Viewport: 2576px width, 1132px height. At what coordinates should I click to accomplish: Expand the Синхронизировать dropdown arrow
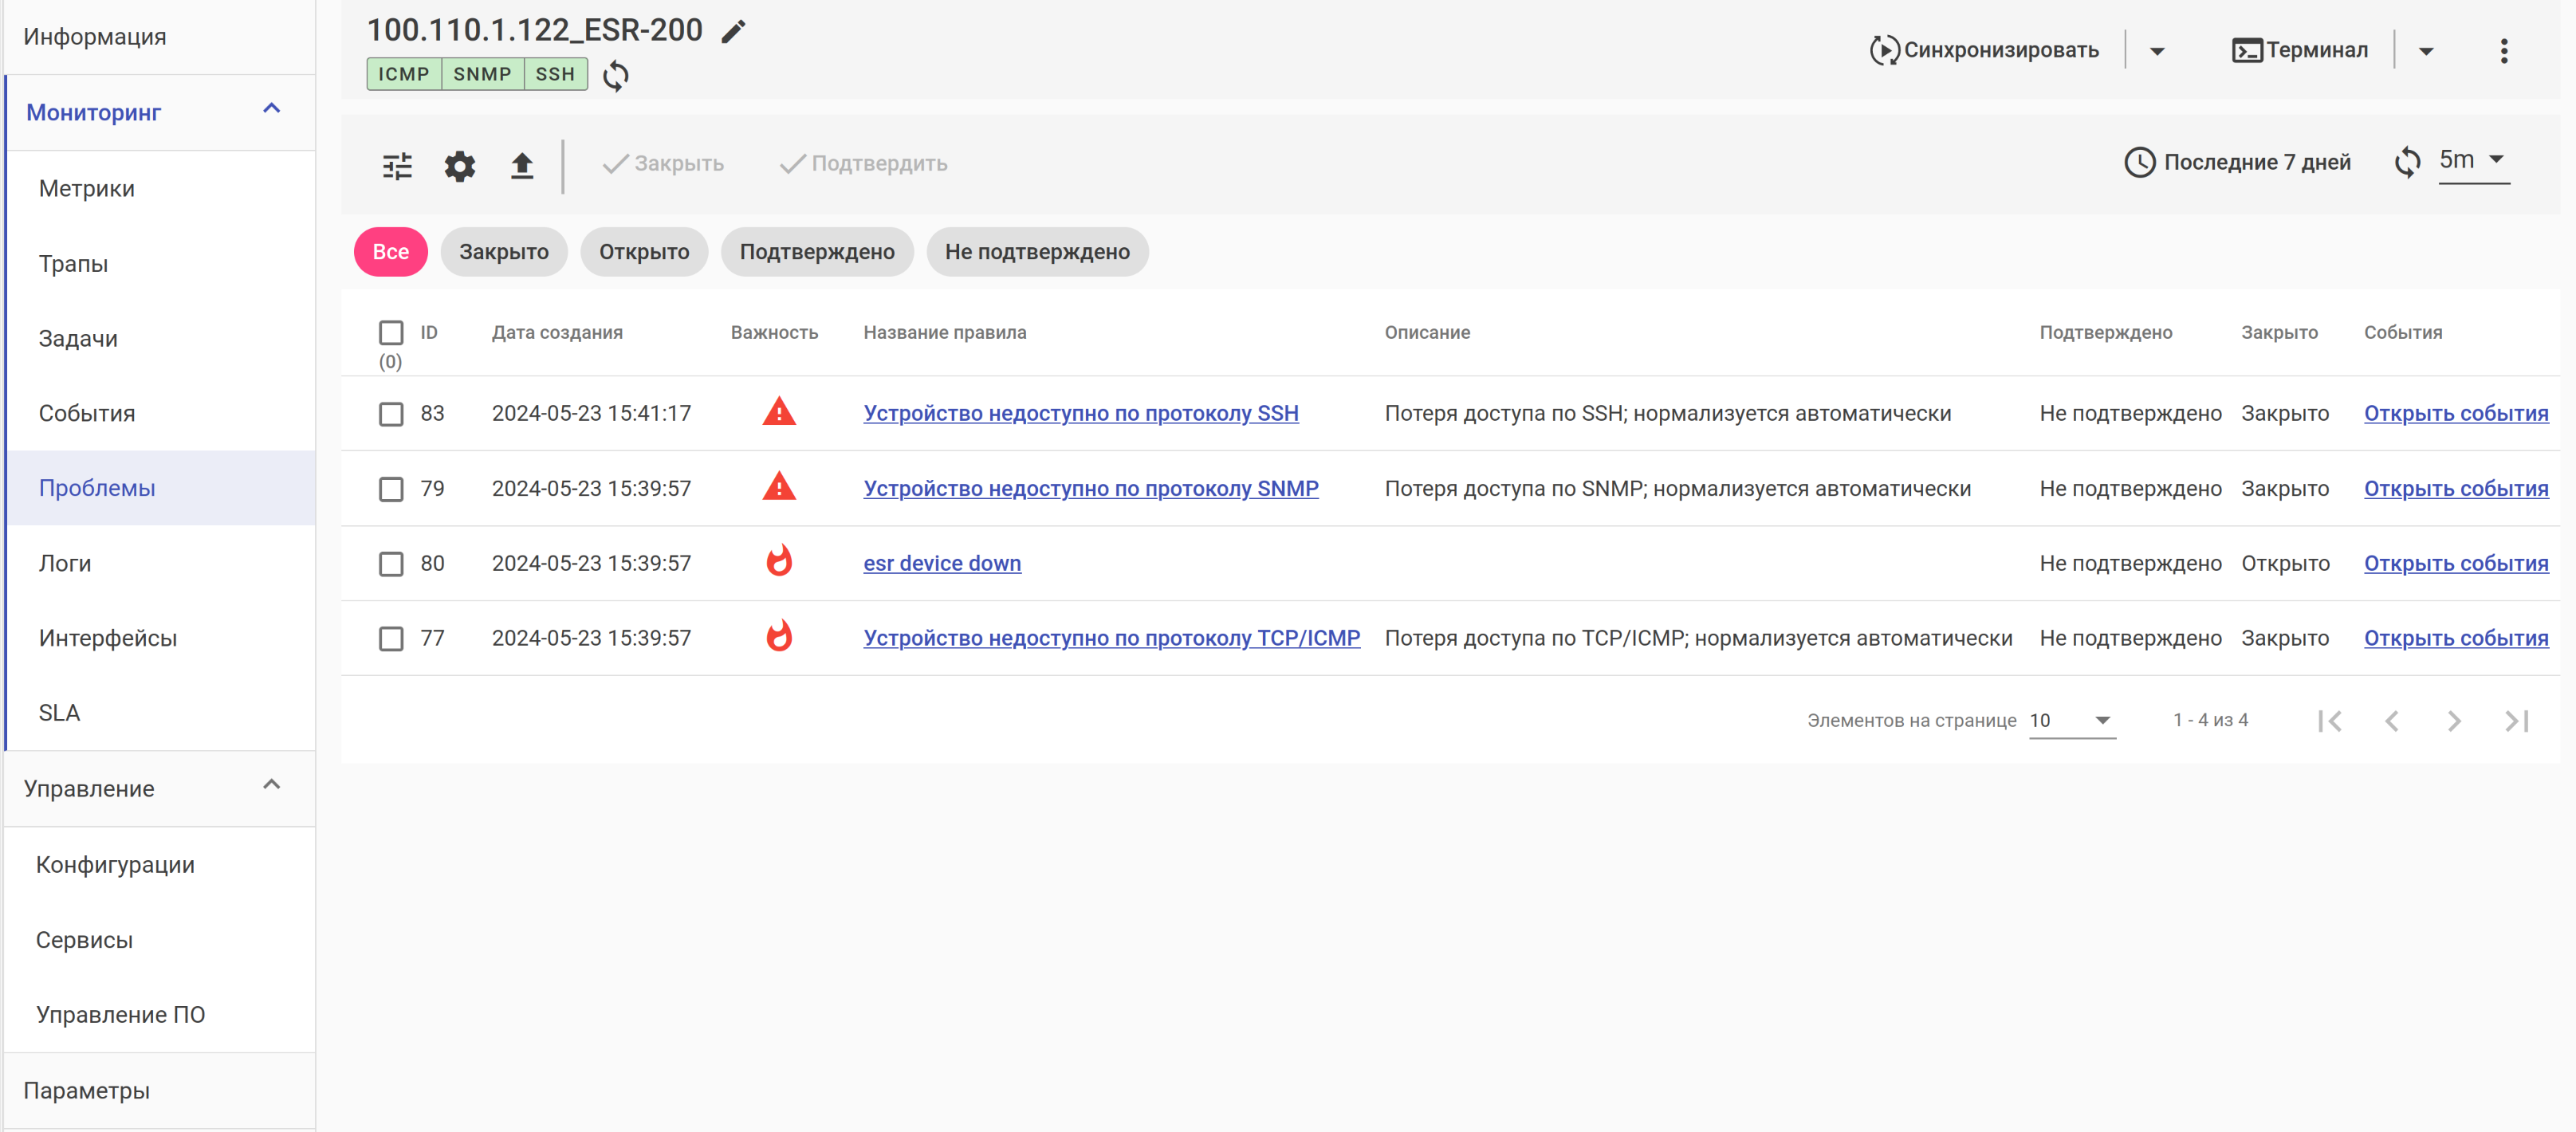[x=2157, y=51]
